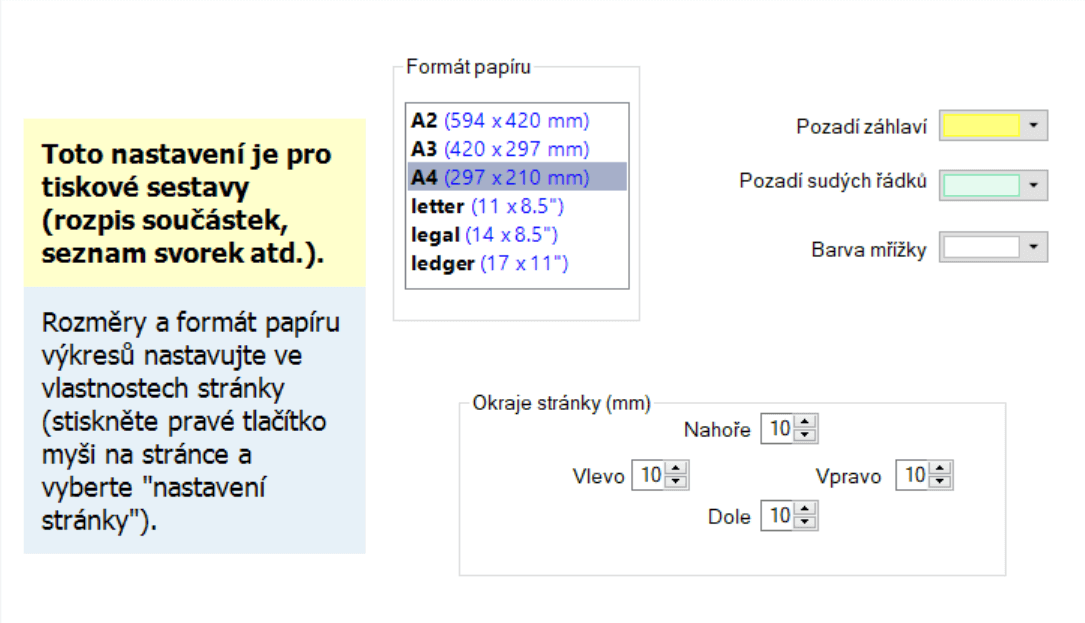The image size is (1085, 623).
Task: Click into the Dole margin field
Action: tap(779, 516)
